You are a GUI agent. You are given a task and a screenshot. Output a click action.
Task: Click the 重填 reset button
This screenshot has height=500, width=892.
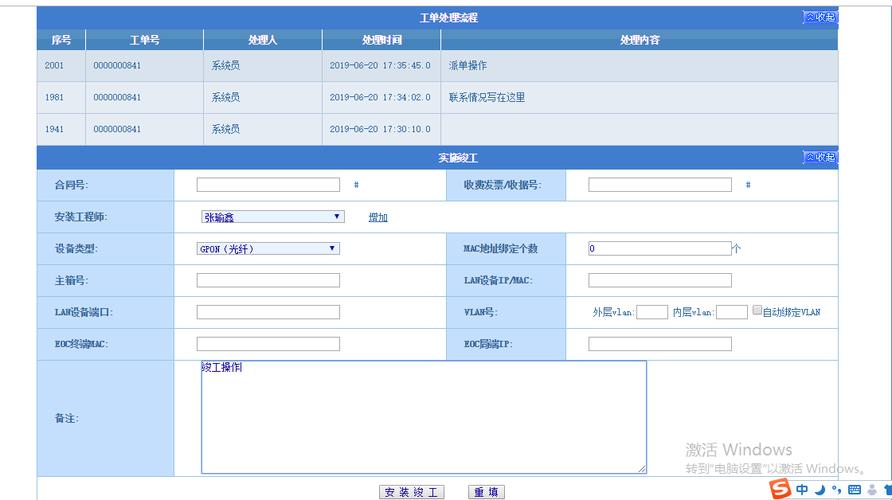[x=486, y=492]
